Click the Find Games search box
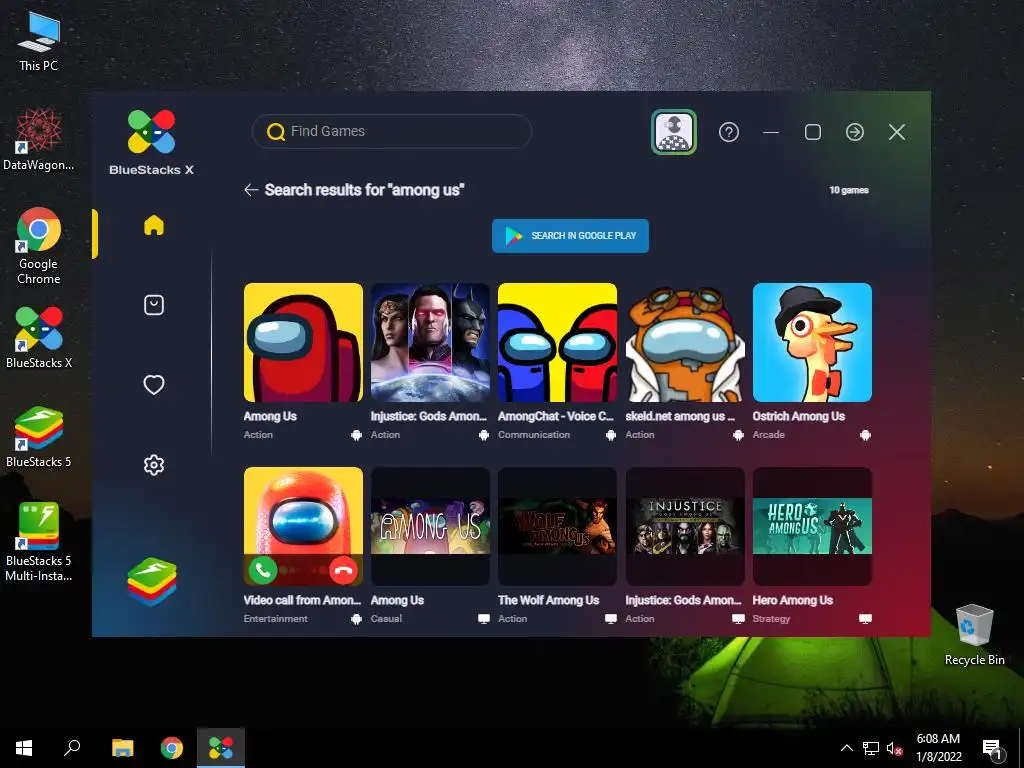The width and height of the screenshot is (1024, 768). click(x=392, y=131)
